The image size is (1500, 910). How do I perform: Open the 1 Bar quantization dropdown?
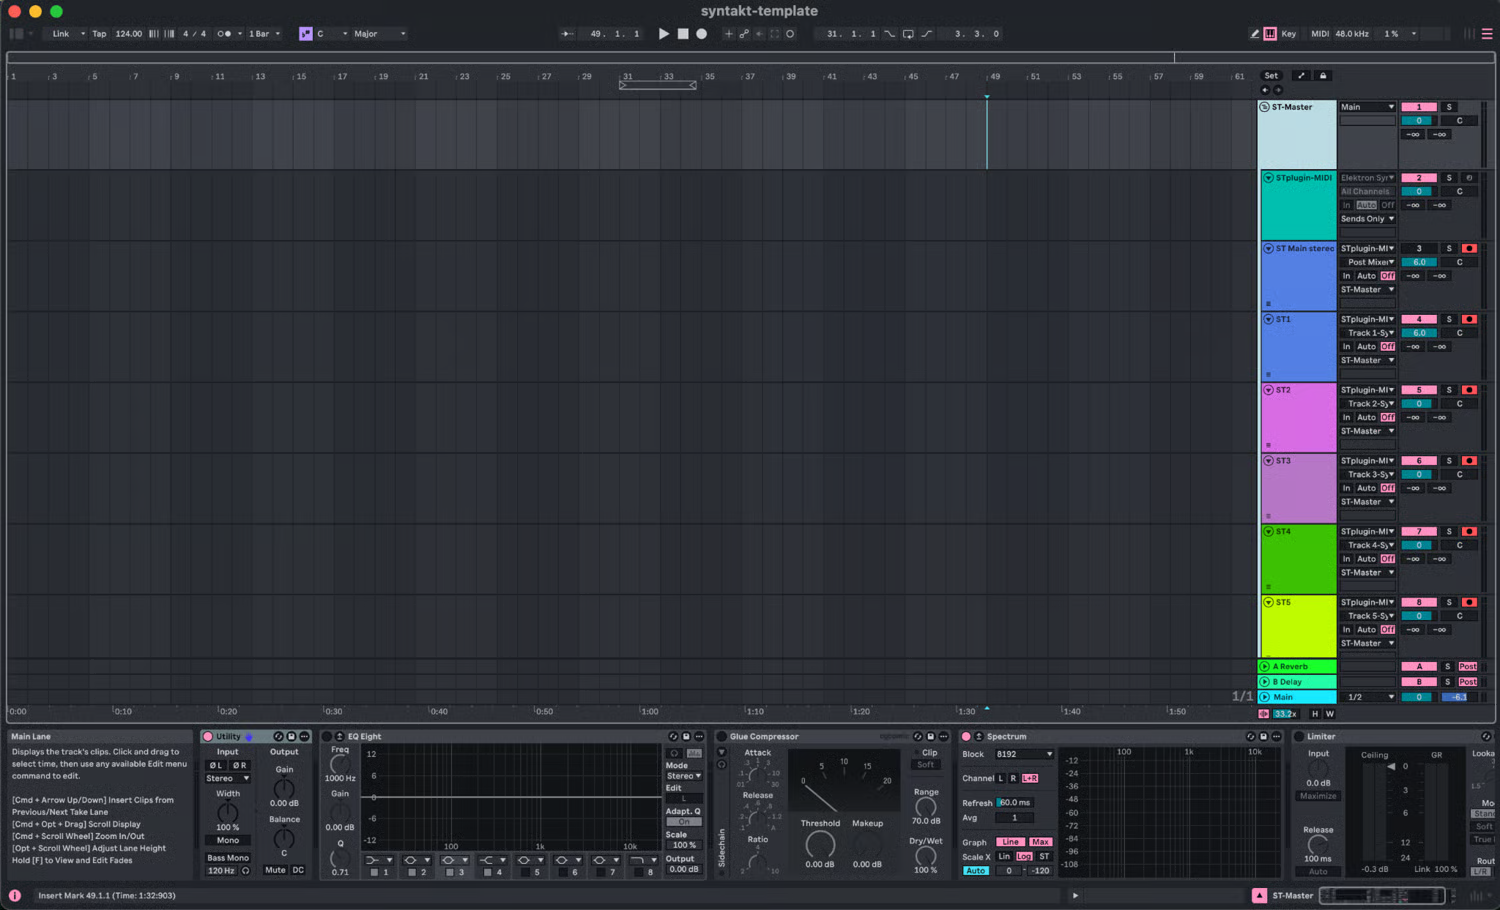pos(264,34)
